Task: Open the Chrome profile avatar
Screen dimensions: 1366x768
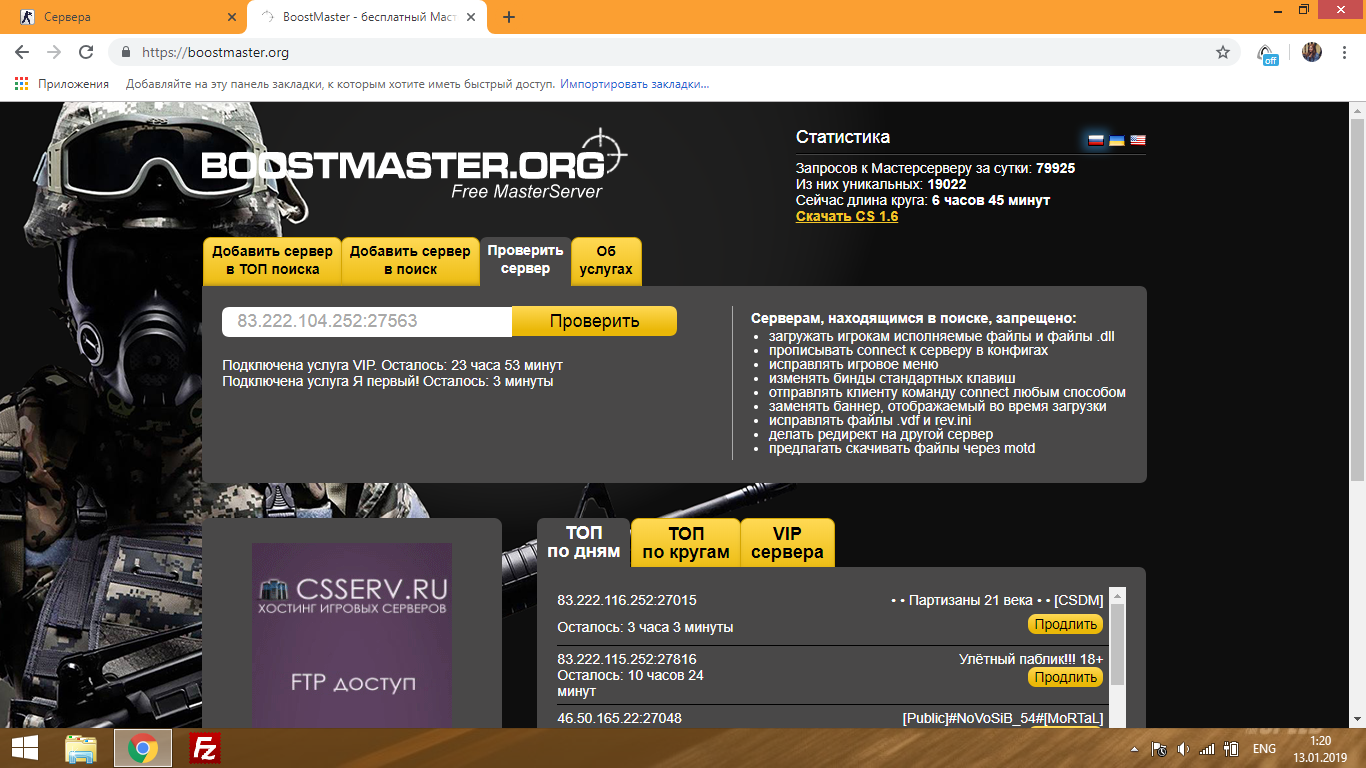Action: pos(1311,52)
